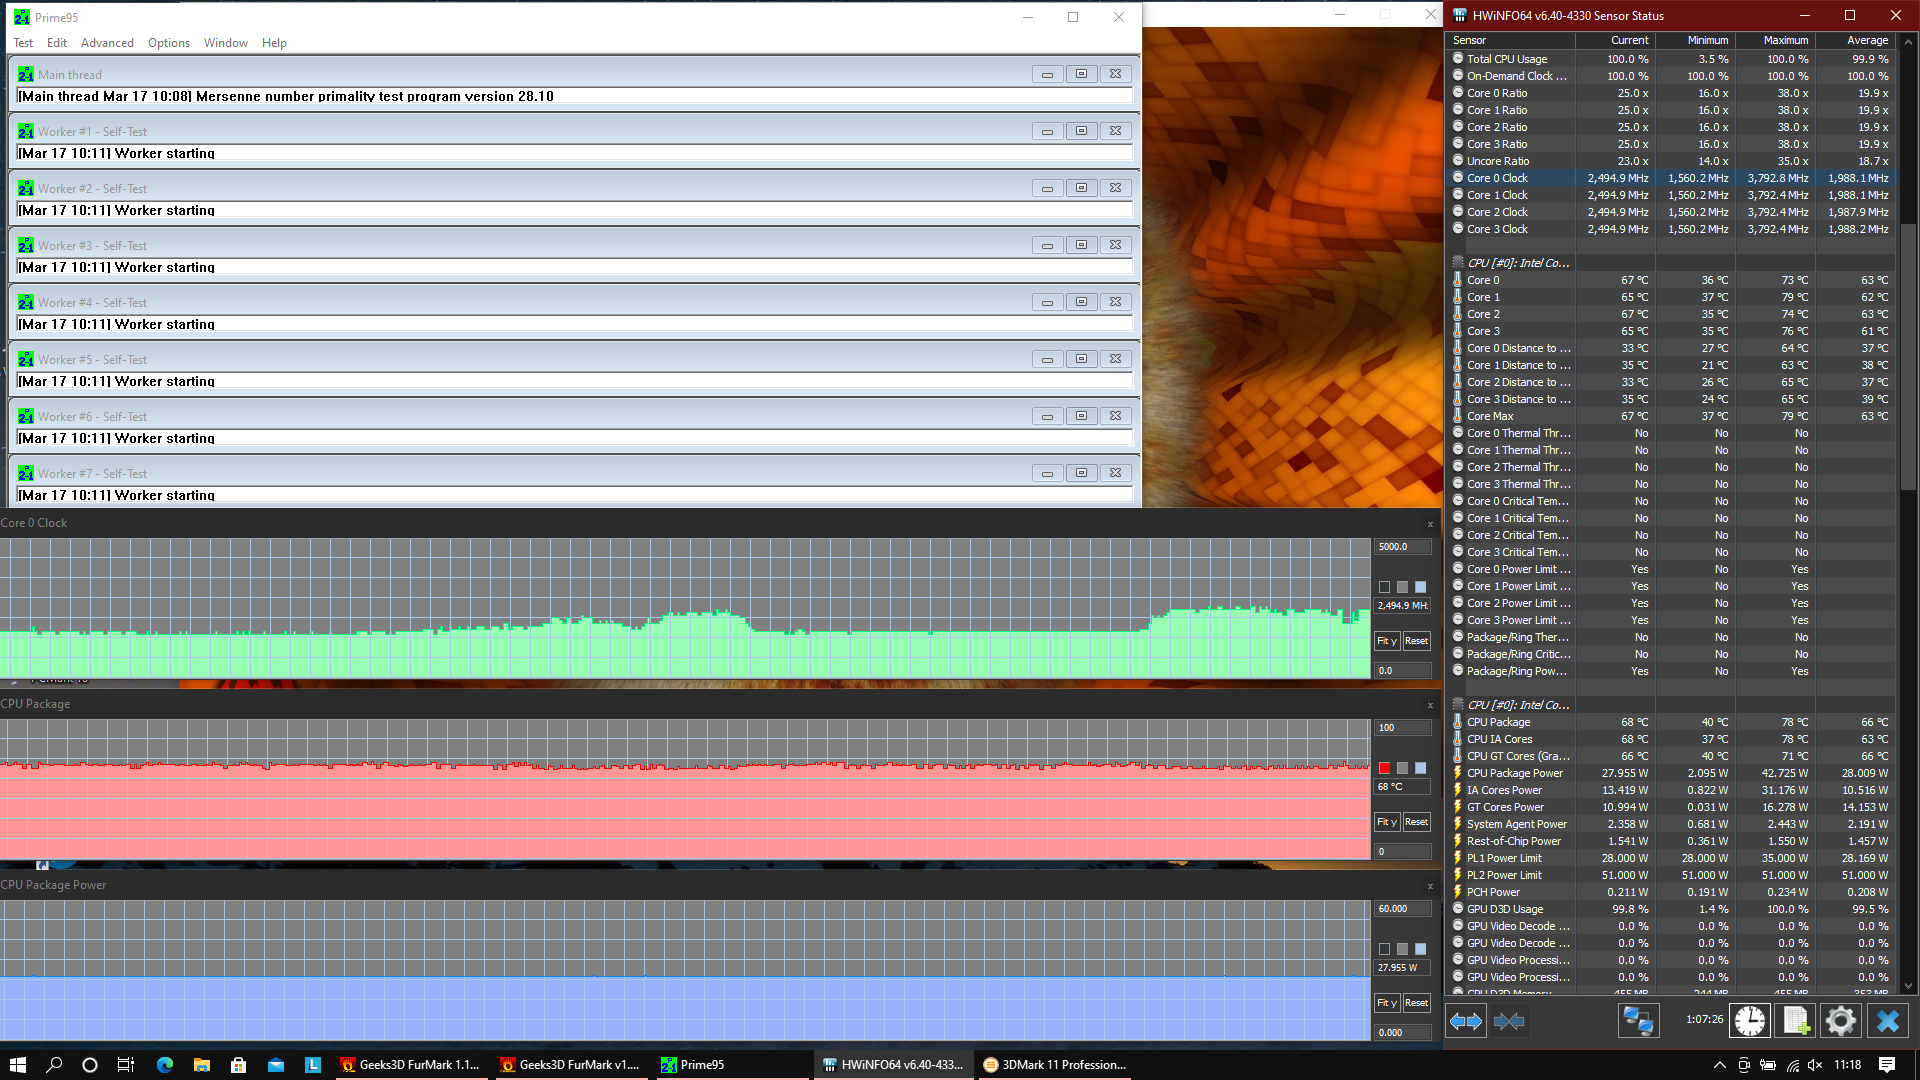
Task: Click the log file with plus icon
Action: (1795, 1021)
